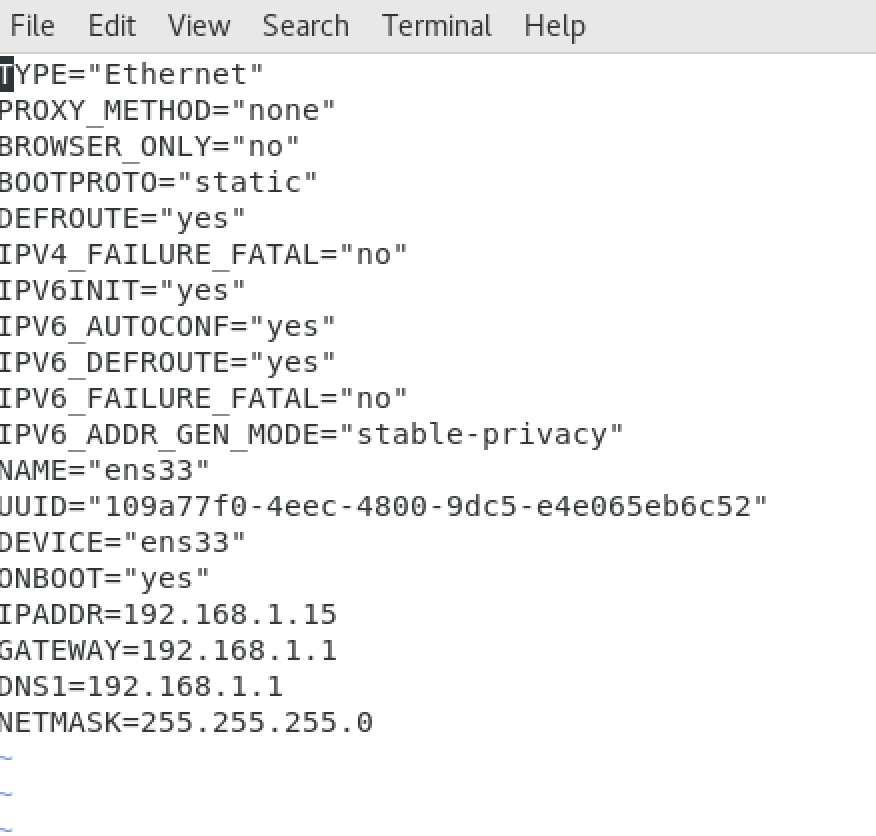Click the IPADDR=192.168.1.15 line

point(168,615)
